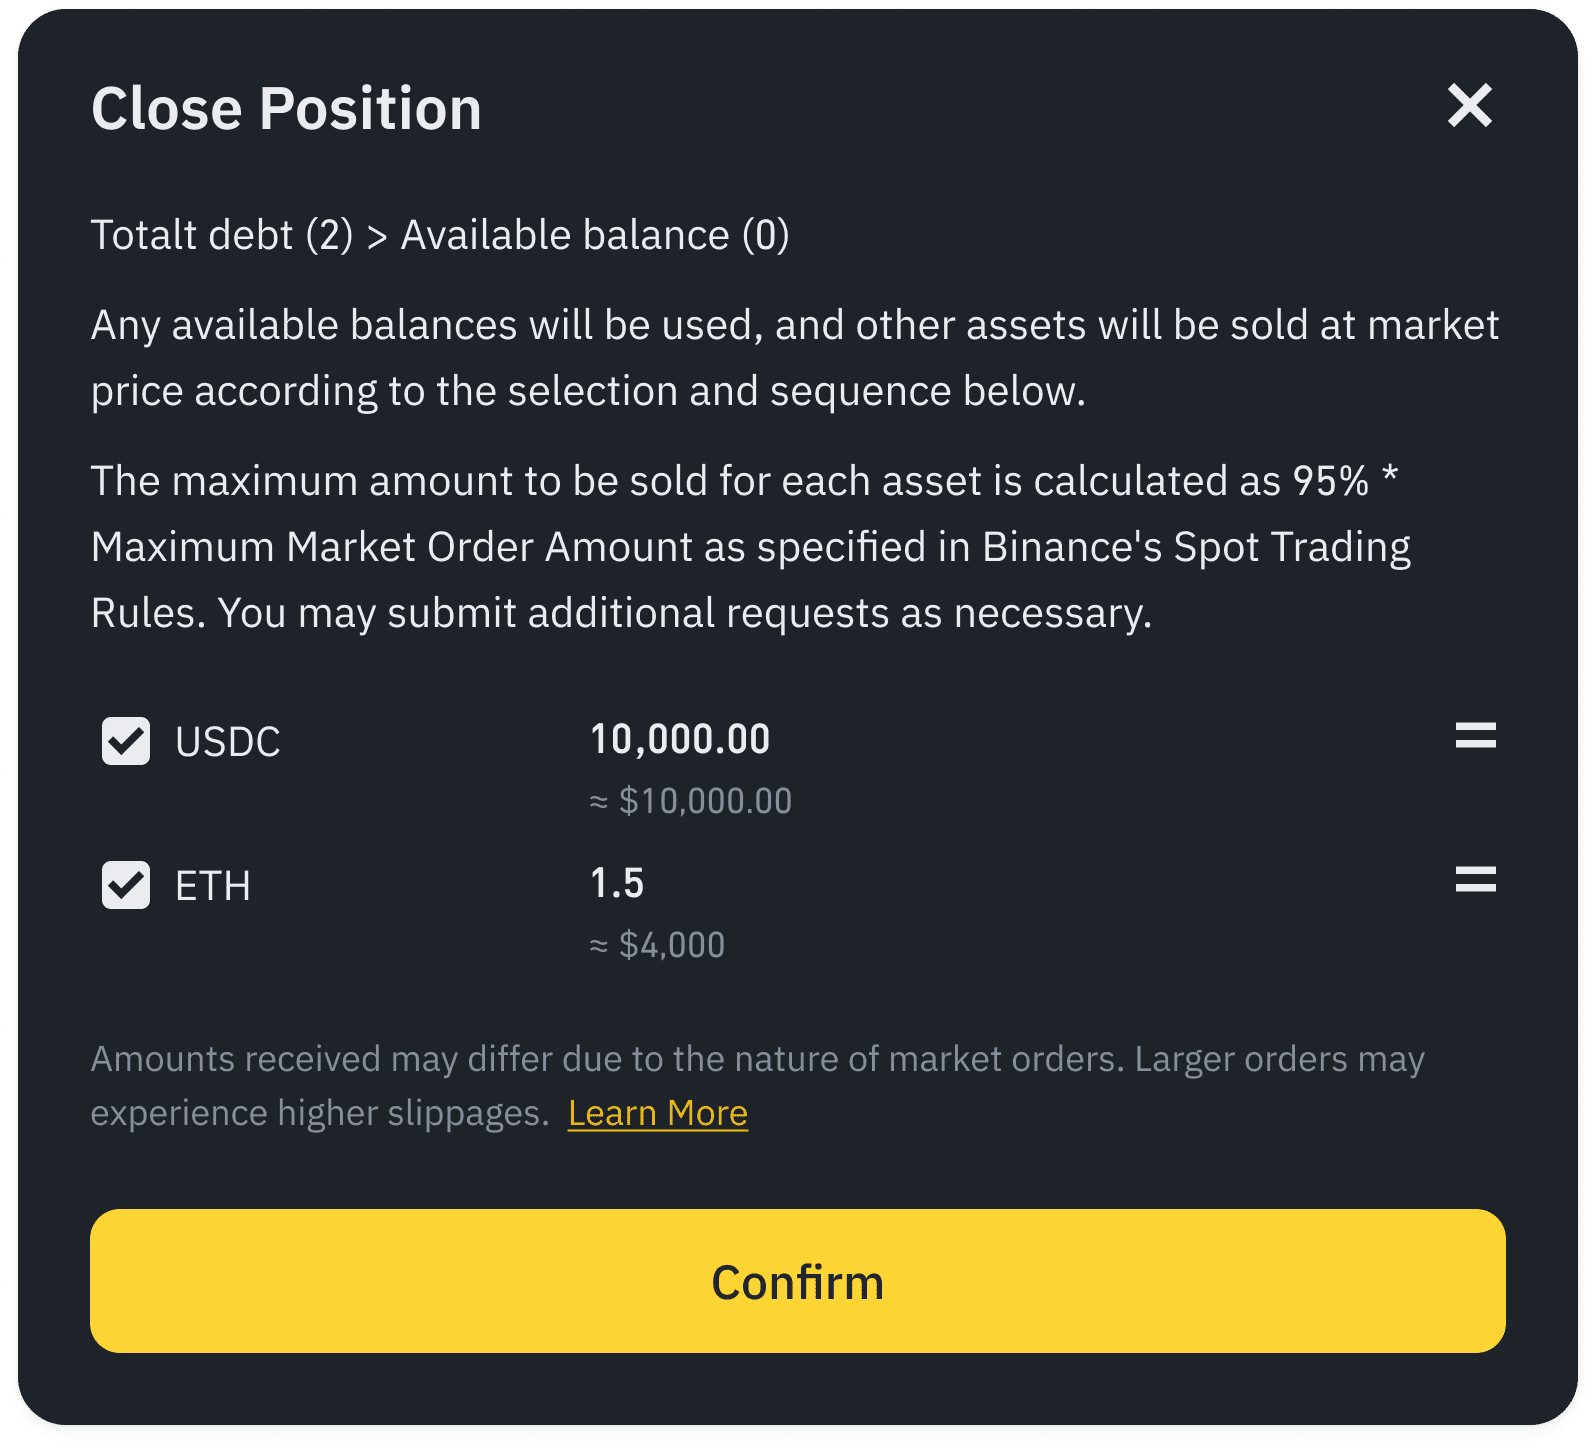Select the ETH asset label
The height and width of the screenshot is (1452, 1596).
point(213,886)
